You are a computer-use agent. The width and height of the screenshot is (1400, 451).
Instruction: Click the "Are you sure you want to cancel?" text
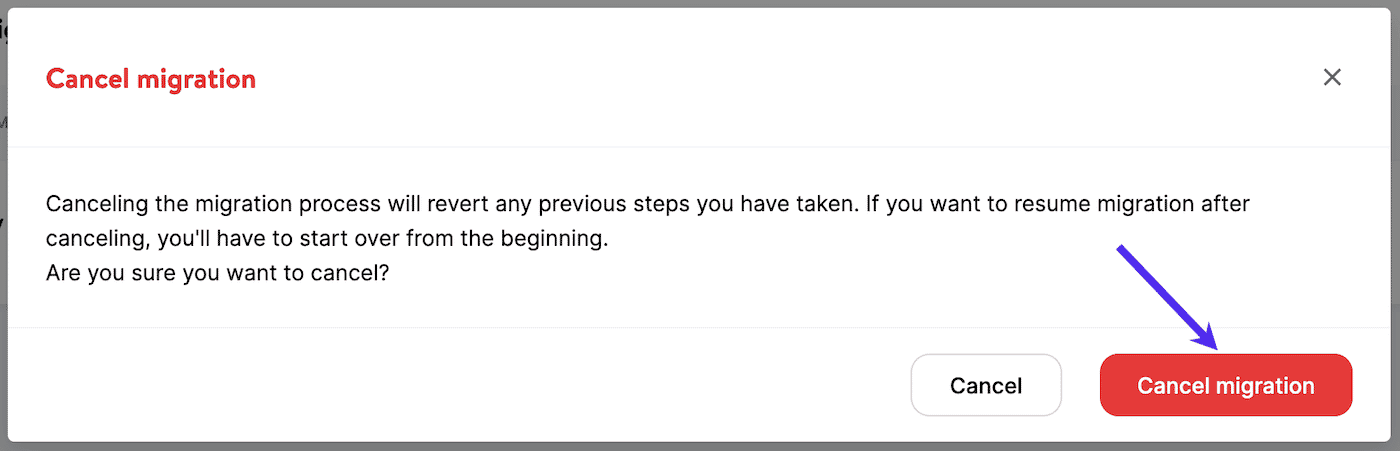[217, 273]
